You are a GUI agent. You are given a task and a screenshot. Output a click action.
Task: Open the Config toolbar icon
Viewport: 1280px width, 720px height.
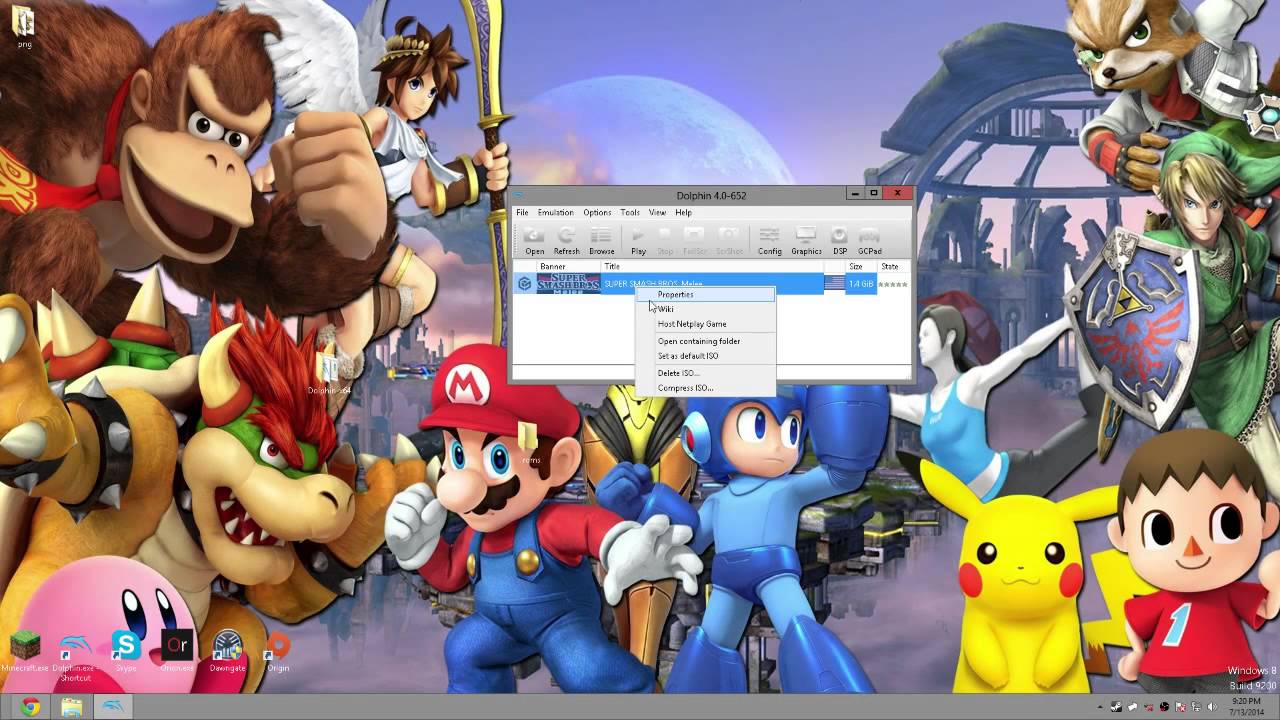pyautogui.click(x=769, y=240)
